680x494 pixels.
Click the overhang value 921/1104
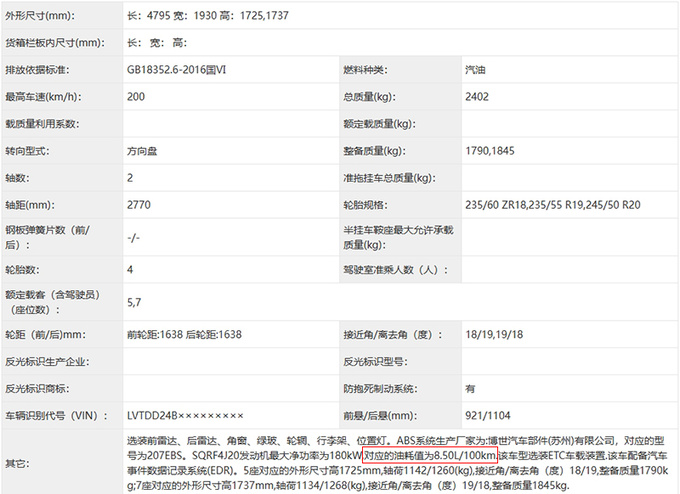pyautogui.click(x=487, y=415)
